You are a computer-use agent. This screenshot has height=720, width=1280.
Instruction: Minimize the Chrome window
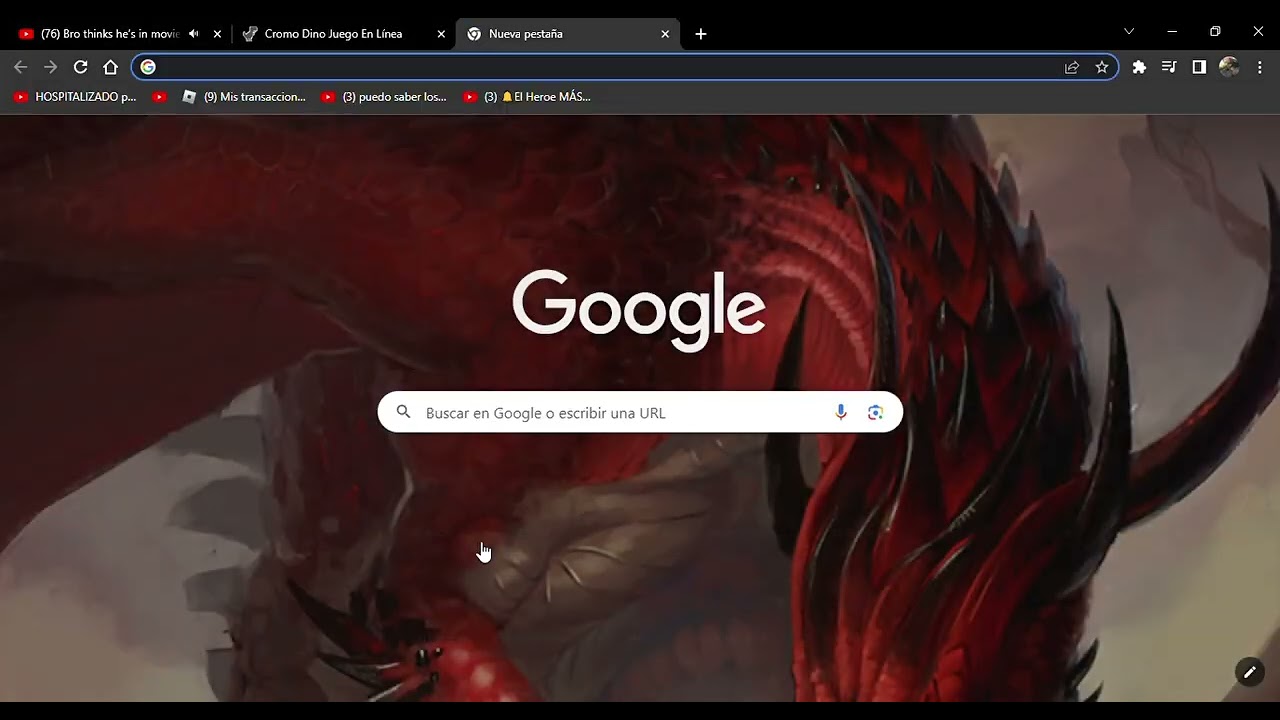(1172, 32)
